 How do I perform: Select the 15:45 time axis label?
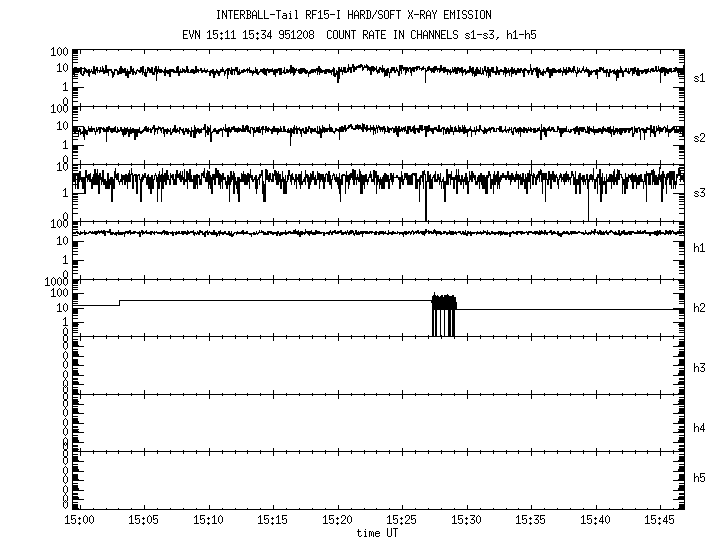pyautogui.click(x=660, y=520)
